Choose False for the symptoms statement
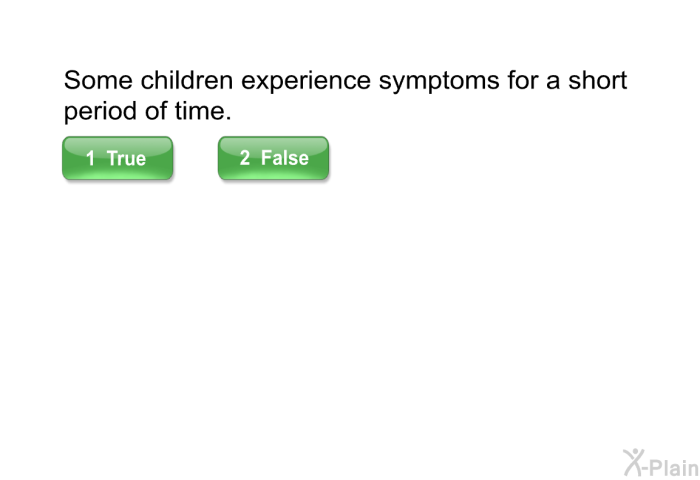Screen dimensions: 700x480 click(x=273, y=158)
